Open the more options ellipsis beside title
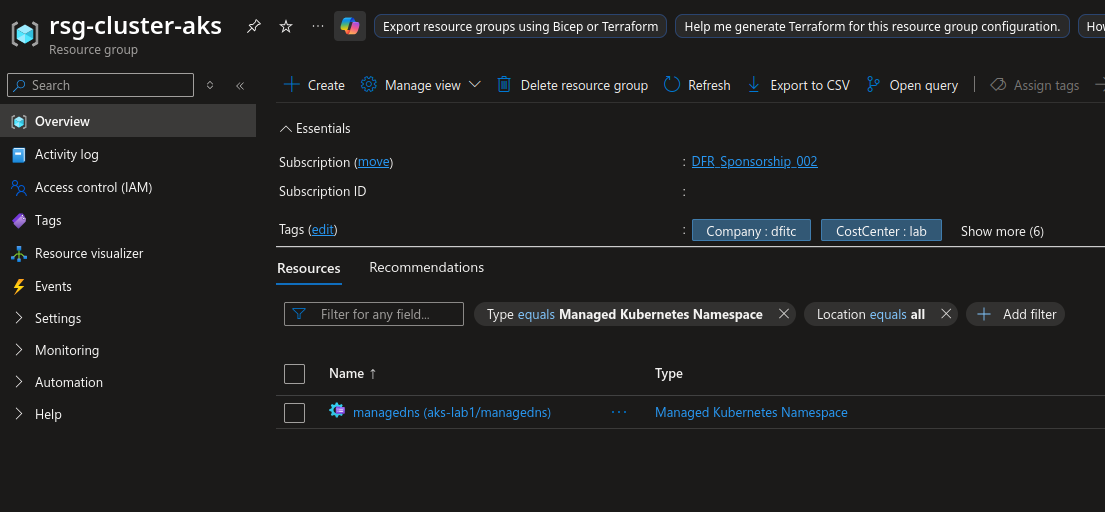The width and height of the screenshot is (1105, 512). point(318,26)
